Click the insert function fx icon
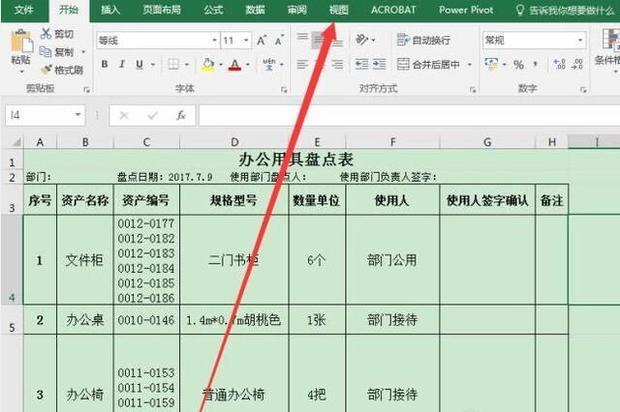This screenshot has width=620, height=412. tap(181, 115)
